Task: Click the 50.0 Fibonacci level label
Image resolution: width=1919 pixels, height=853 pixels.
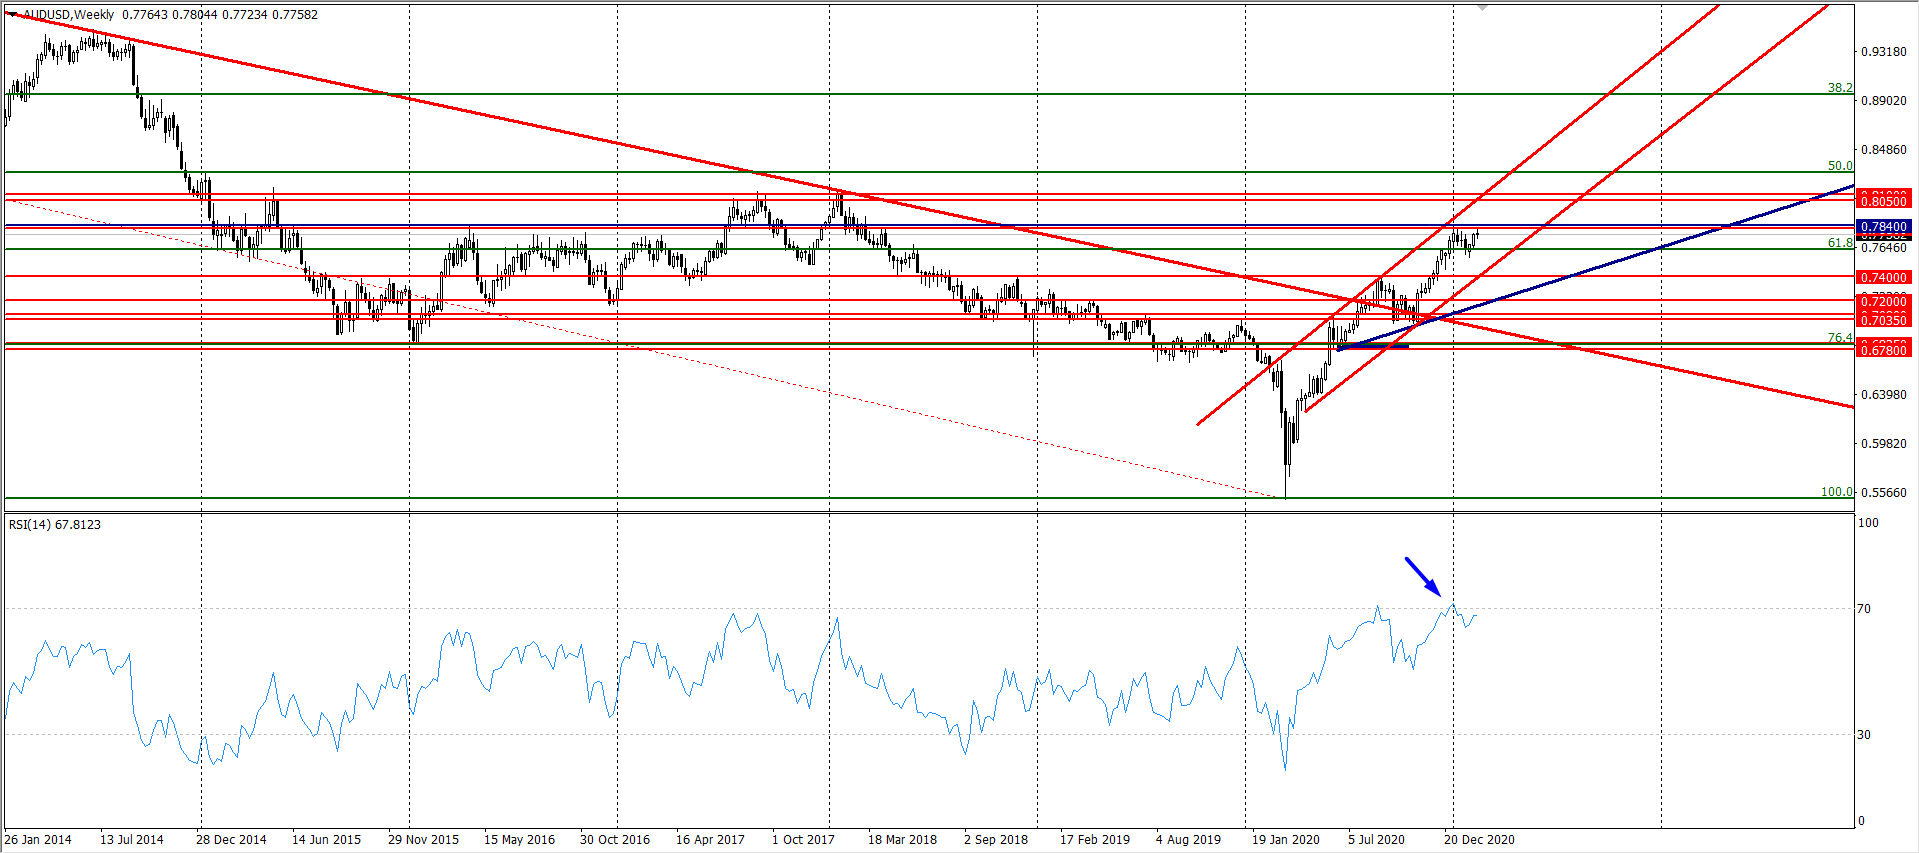Action: click(x=1839, y=166)
